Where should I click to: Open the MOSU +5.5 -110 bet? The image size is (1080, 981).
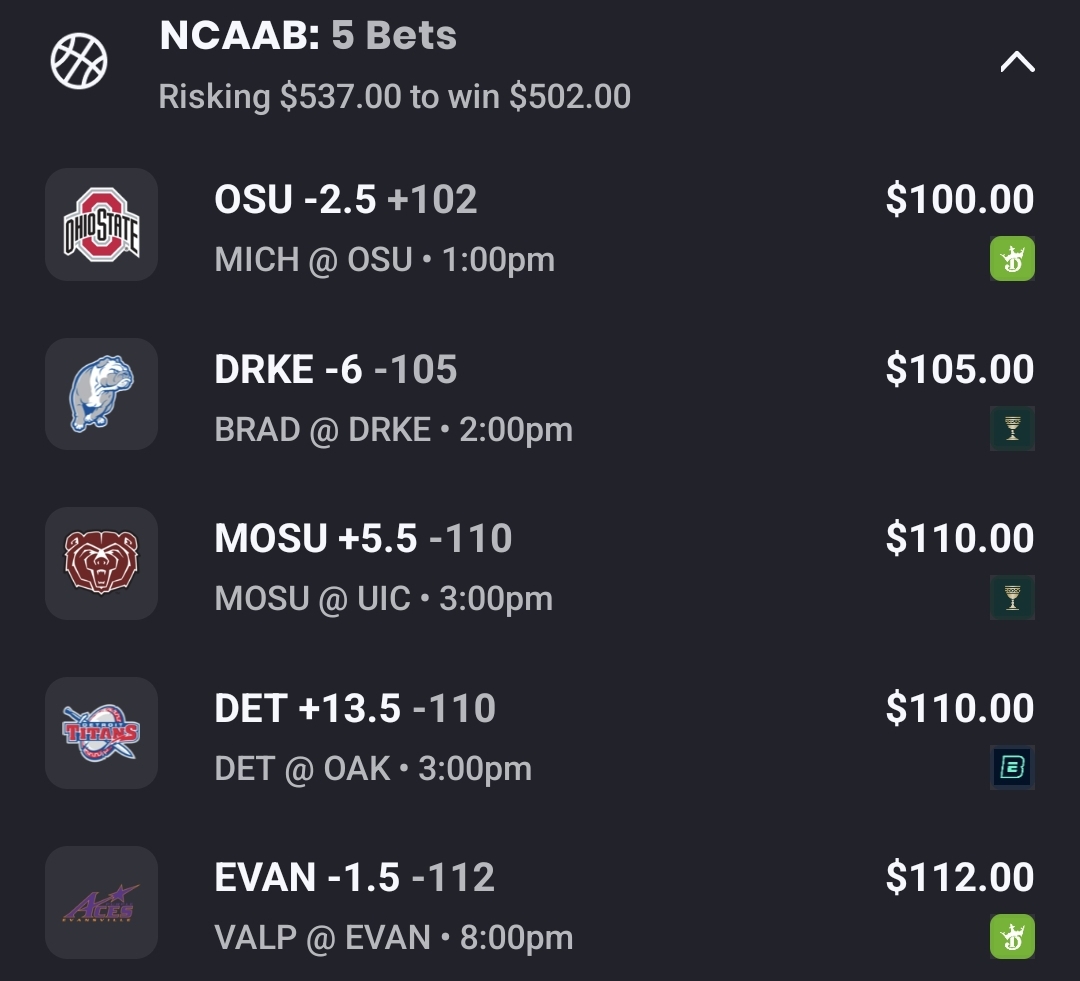362,539
